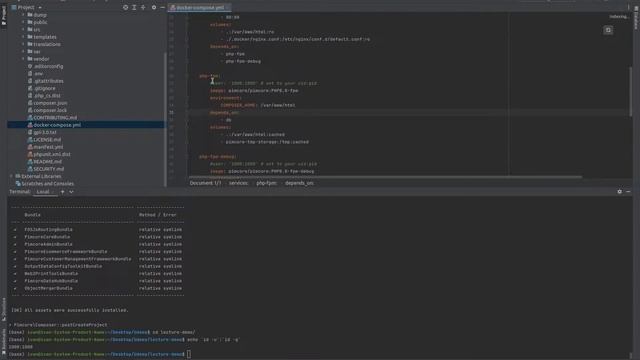
Task: Switch to the docker-compose.yml editor tab
Action: coord(199,7)
